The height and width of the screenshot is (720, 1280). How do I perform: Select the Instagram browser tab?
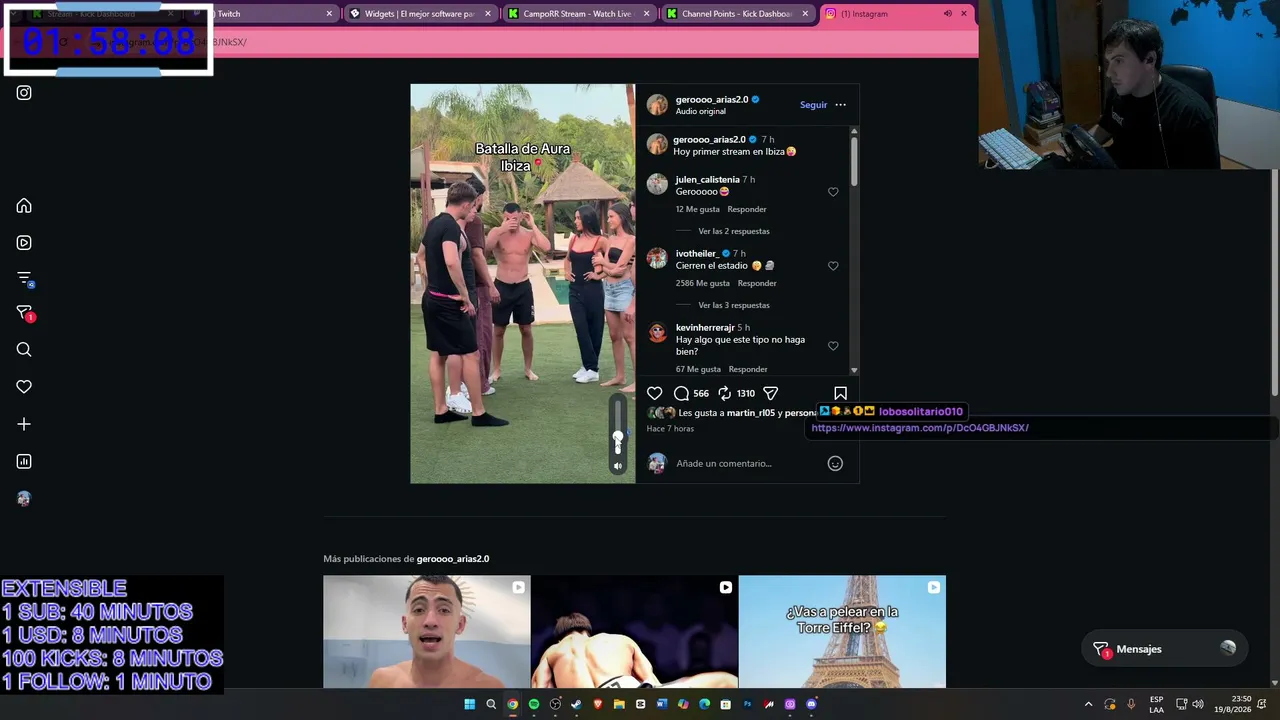(x=896, y=14)
